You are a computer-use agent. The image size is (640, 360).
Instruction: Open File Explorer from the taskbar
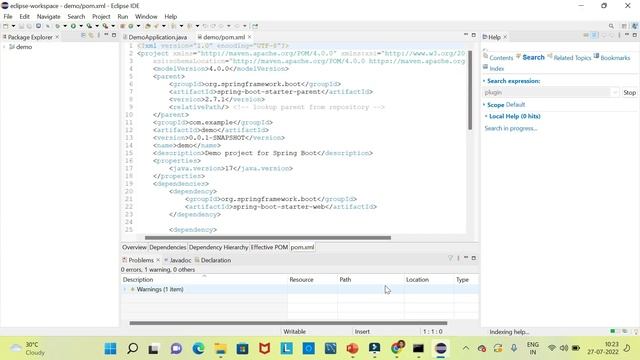click(x=220, y=348)
